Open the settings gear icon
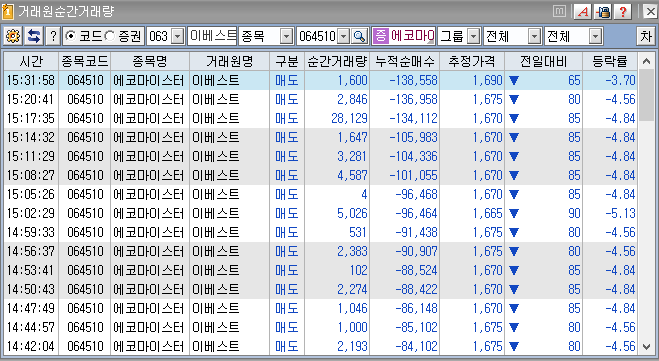 [x=13, y=37]
